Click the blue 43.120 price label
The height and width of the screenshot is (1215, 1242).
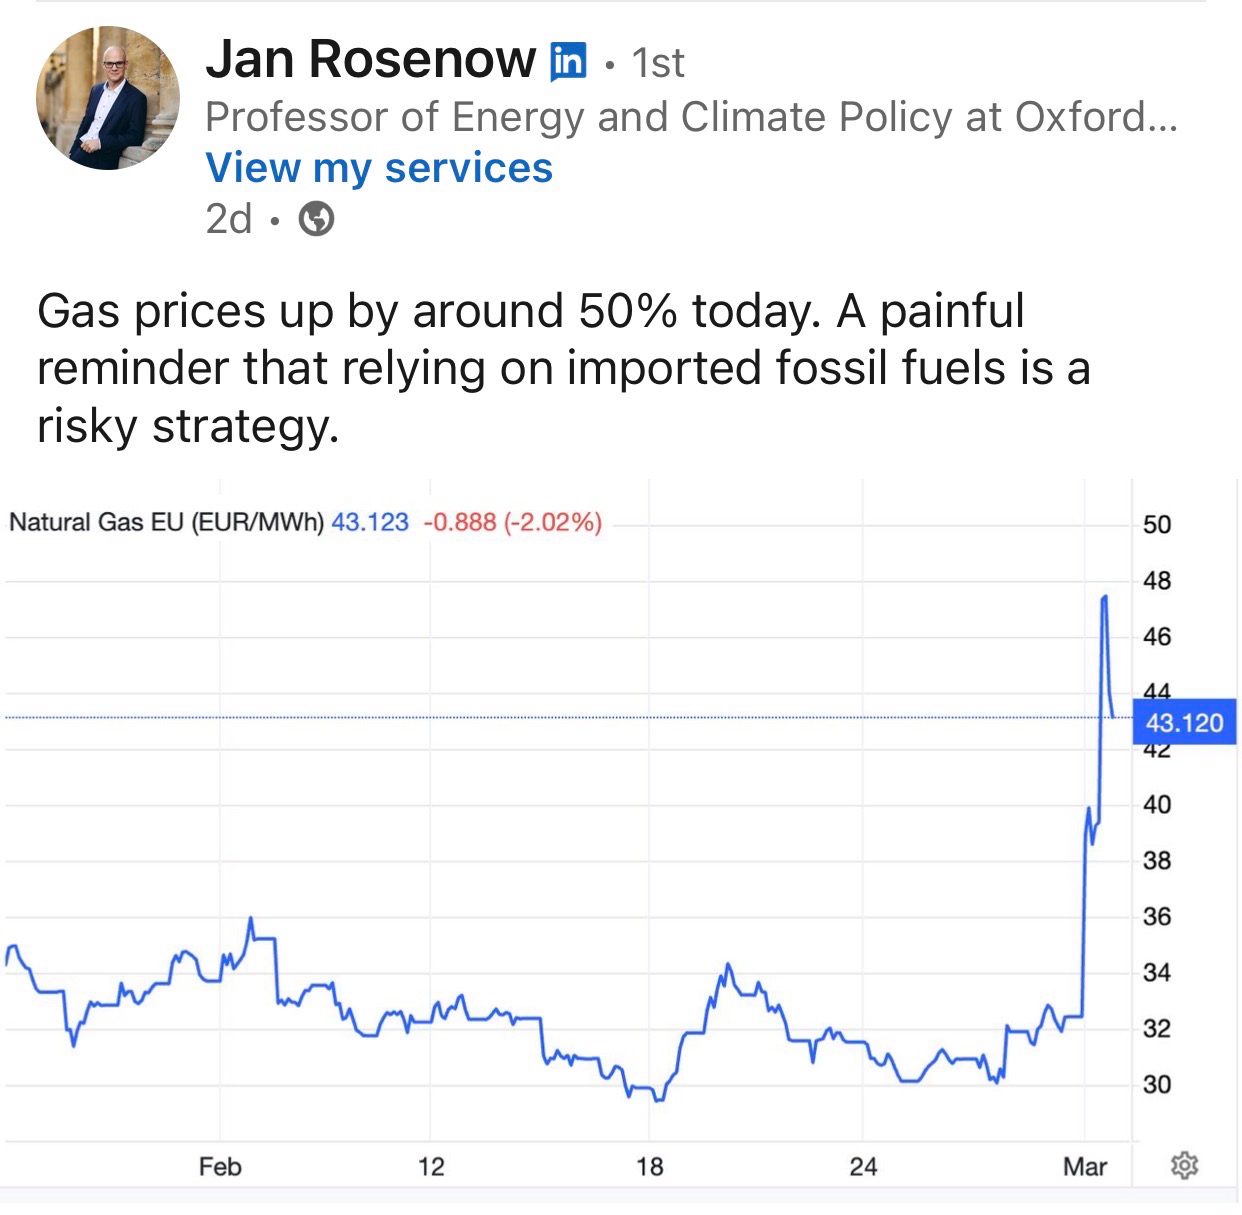pyautogui.click(x=1184, y=722)
